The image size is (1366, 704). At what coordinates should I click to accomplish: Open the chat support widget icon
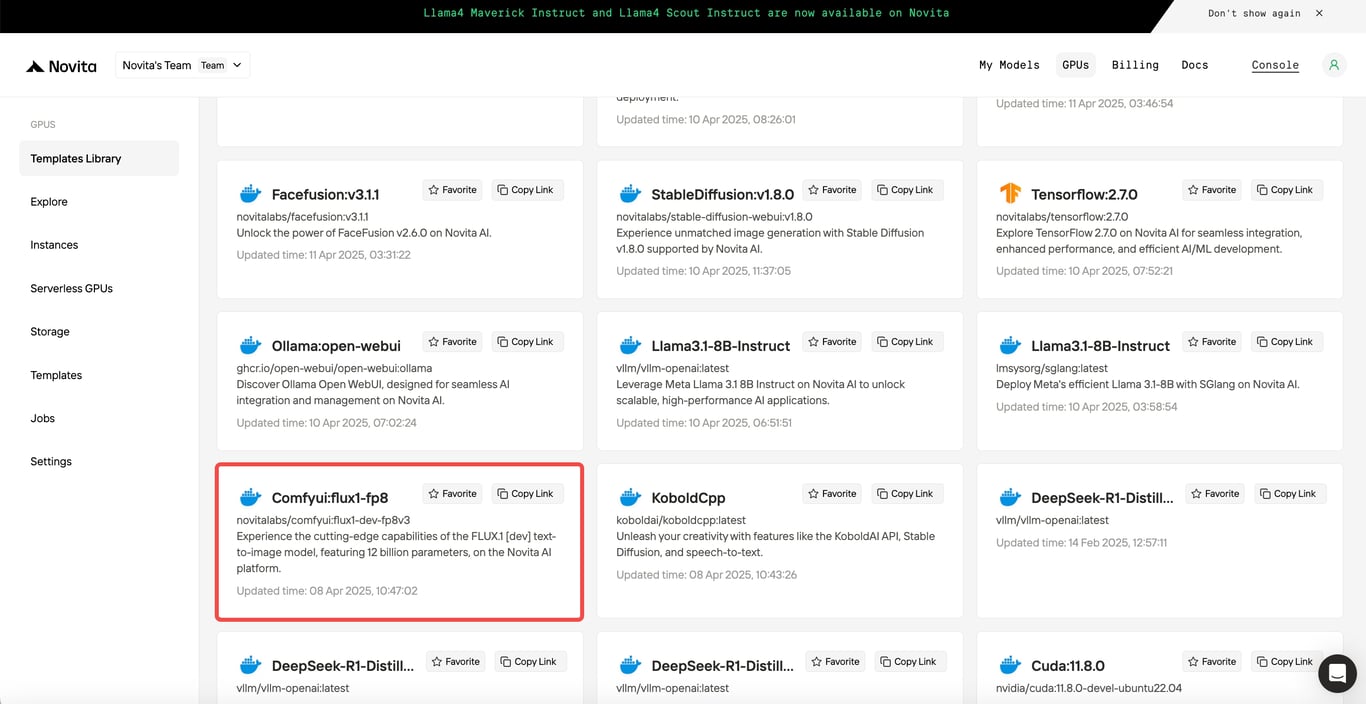1337,673
